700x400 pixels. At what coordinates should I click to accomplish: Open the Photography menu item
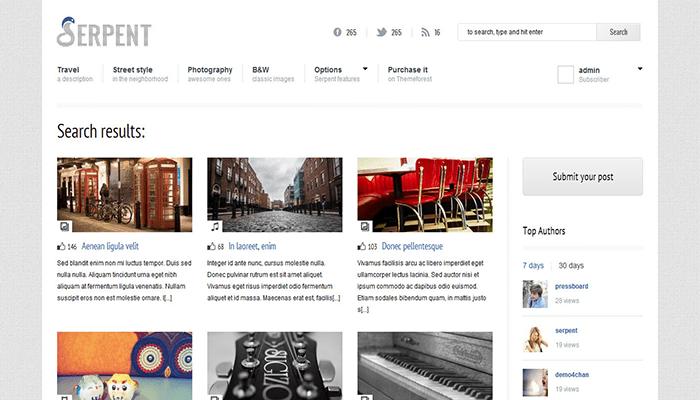pos(210,74)
